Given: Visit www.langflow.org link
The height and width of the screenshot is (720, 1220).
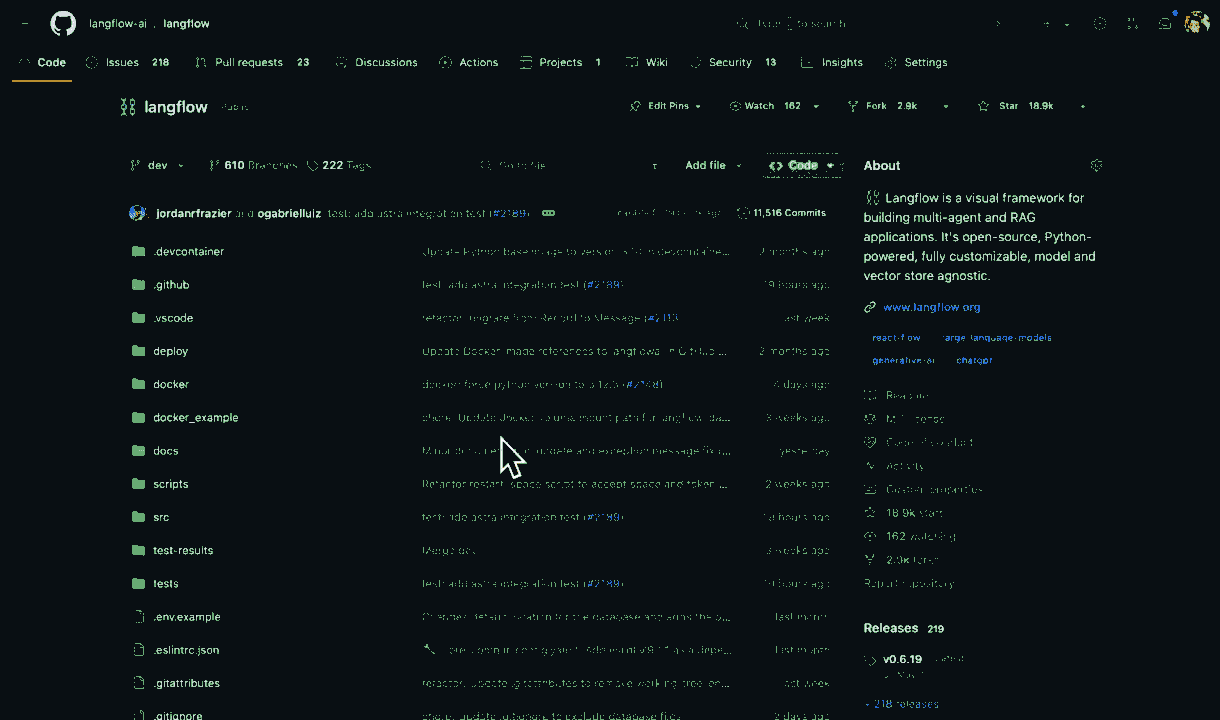Looking at the screenshot, I should click(x=932, y=307).
